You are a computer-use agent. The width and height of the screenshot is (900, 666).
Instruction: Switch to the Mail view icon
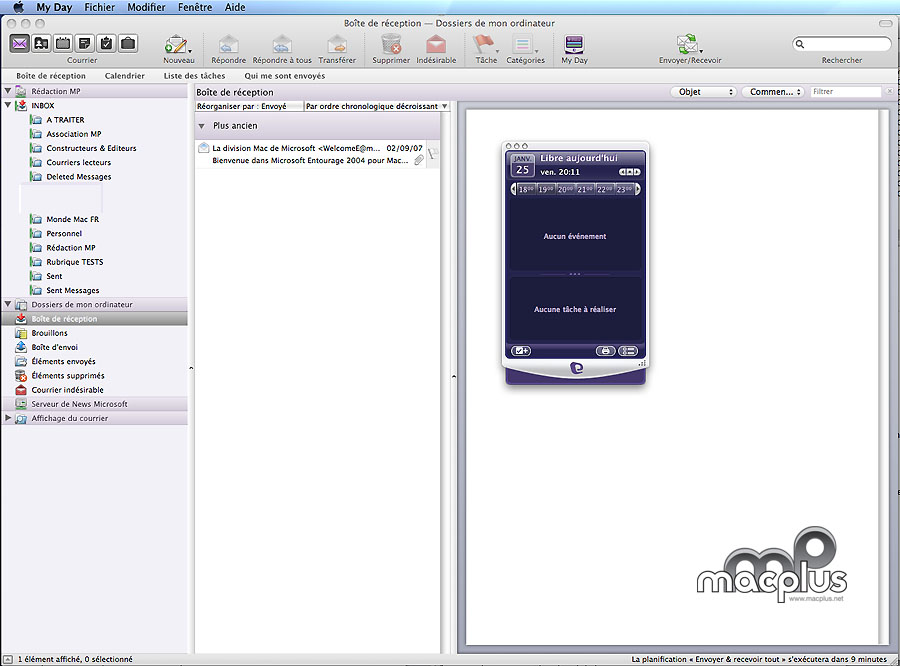[20, 43]
